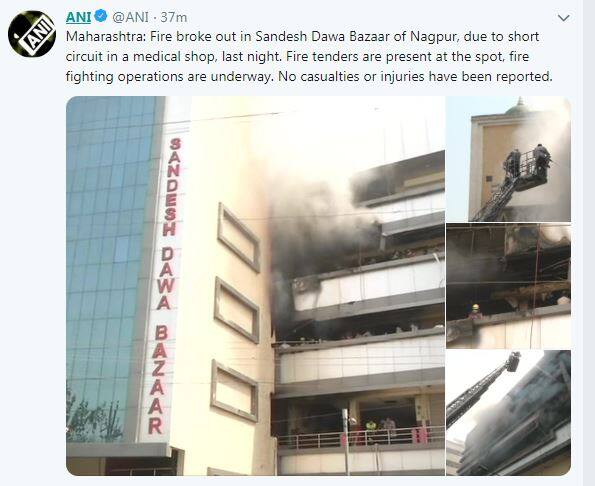
Task: Open the ANI profile avatar
Action: pos(32,34)
